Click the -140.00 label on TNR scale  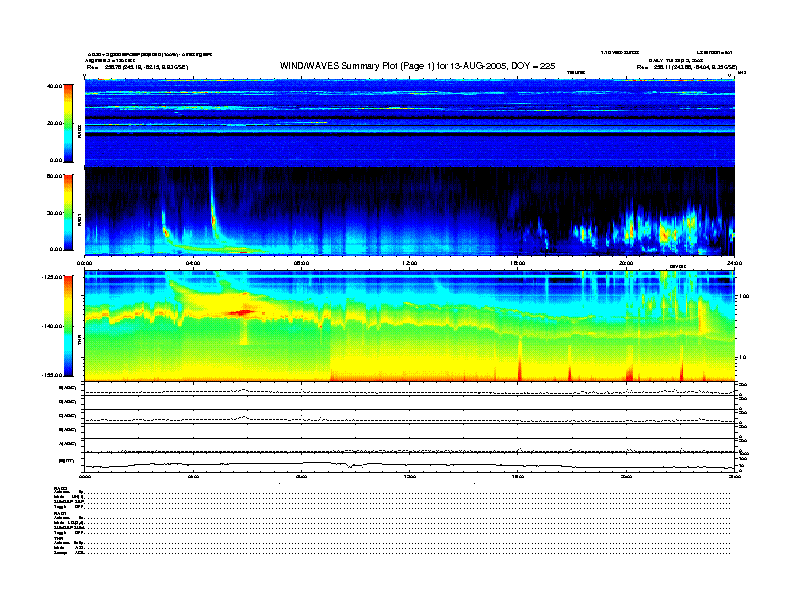point(52,326)
